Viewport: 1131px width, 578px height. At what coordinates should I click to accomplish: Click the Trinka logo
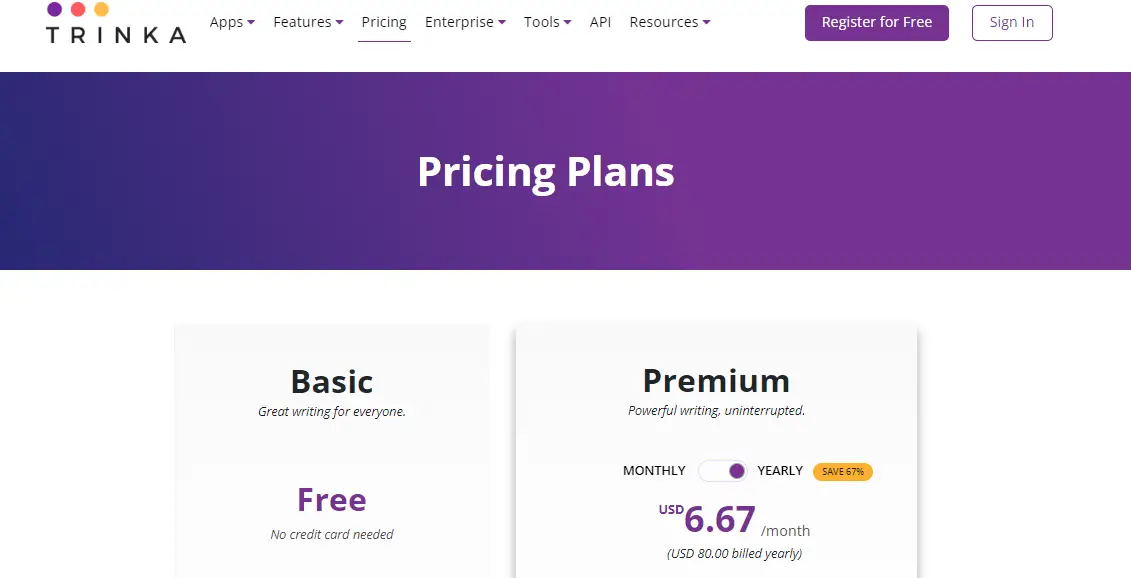(115, 23)
